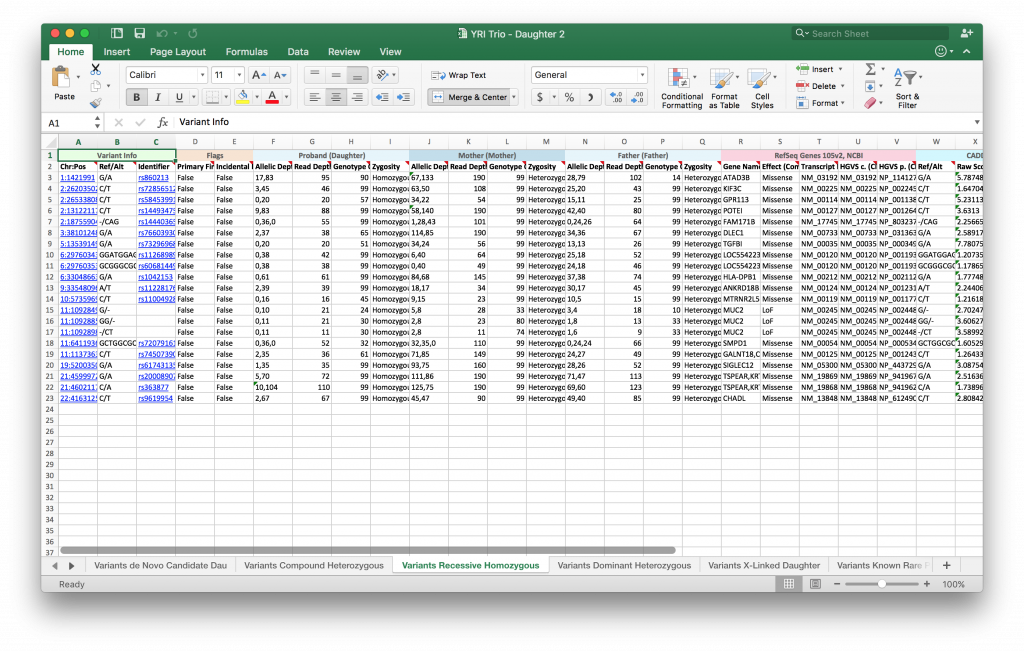Click the Clear eraser icon
This screenshot has height=651, width=1024.
coord(870,103)
